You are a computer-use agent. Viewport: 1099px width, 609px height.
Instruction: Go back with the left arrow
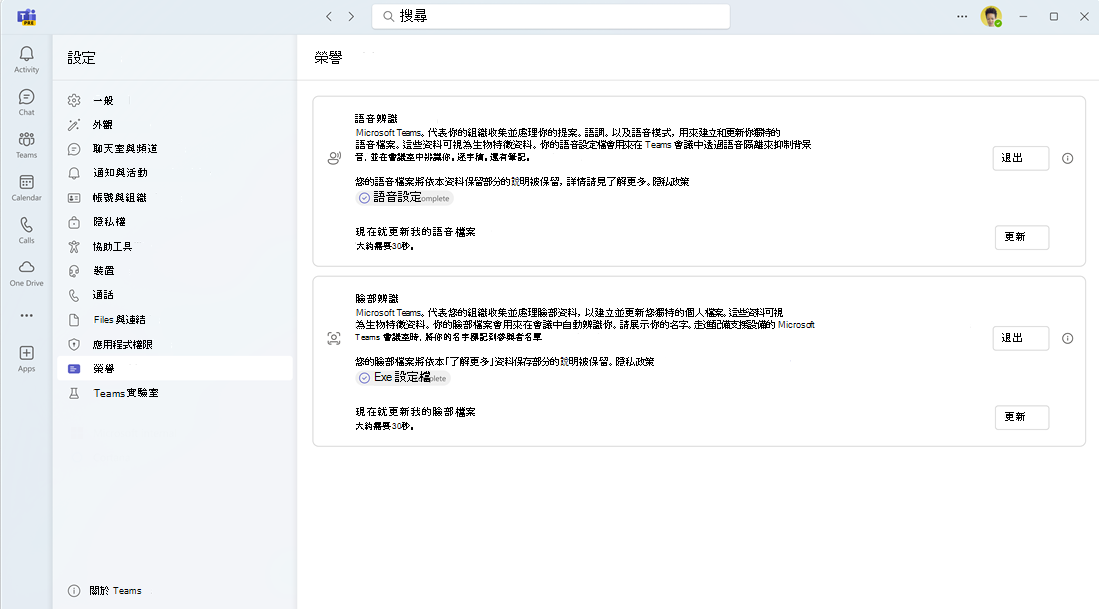(x=329, y=16)
